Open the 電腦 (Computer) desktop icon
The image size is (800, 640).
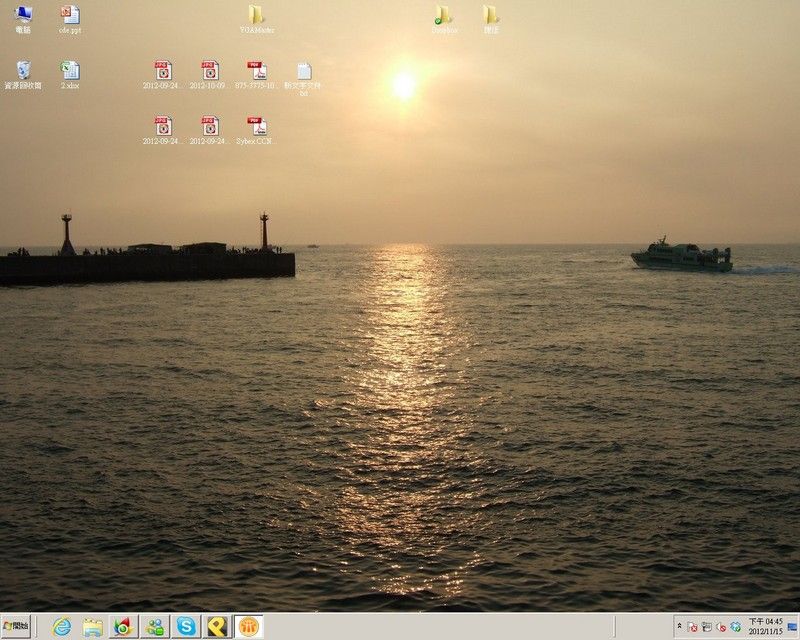point(23,17)
